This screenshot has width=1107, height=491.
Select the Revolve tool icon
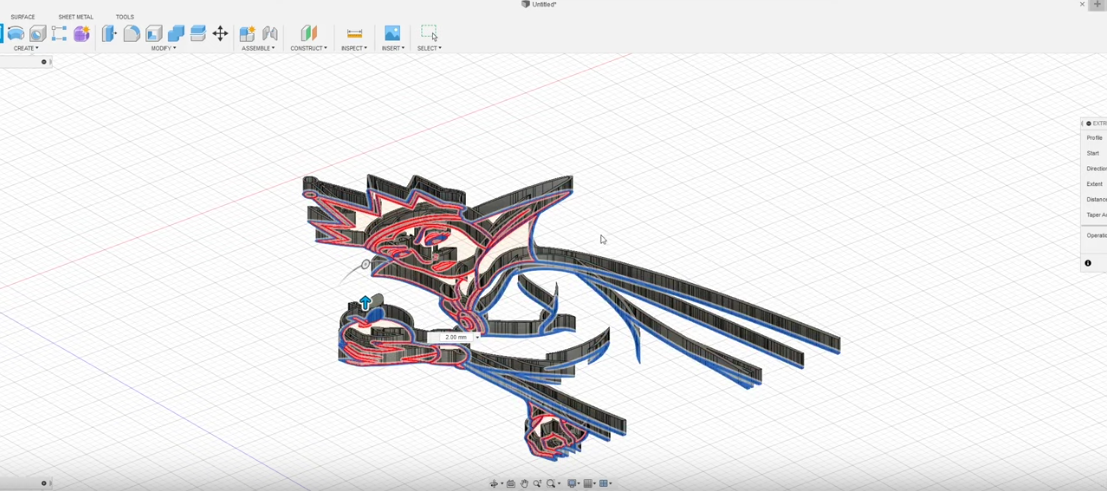16,33
